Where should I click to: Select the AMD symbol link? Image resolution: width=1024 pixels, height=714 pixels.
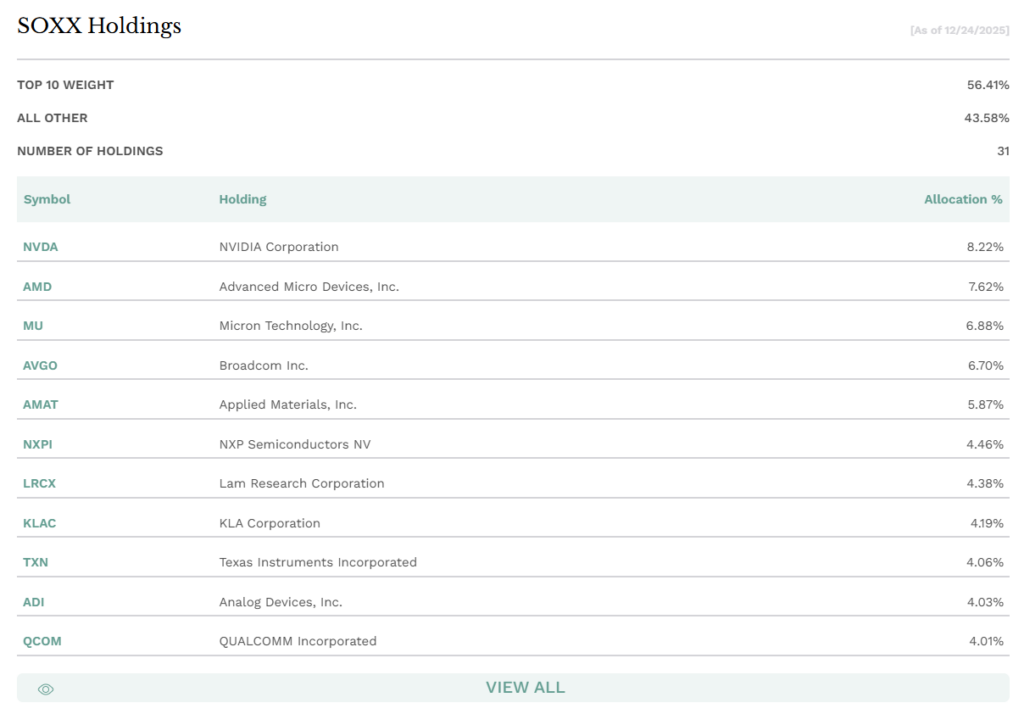coord(37,286)
